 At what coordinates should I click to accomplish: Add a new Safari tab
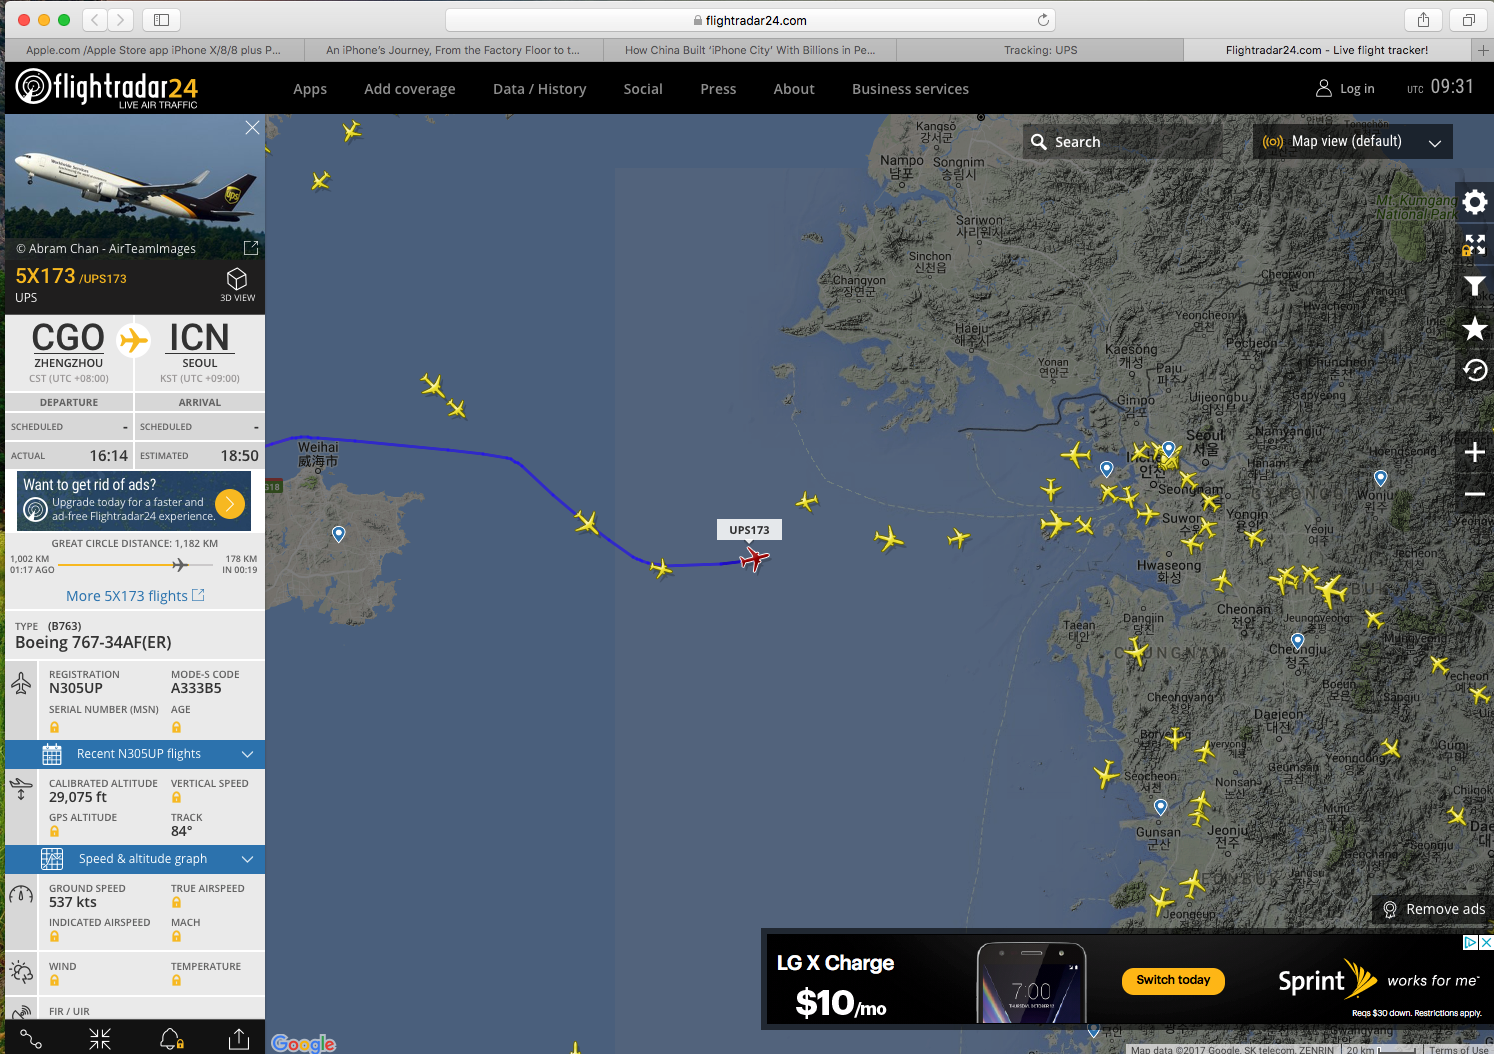click(1483, 50)
